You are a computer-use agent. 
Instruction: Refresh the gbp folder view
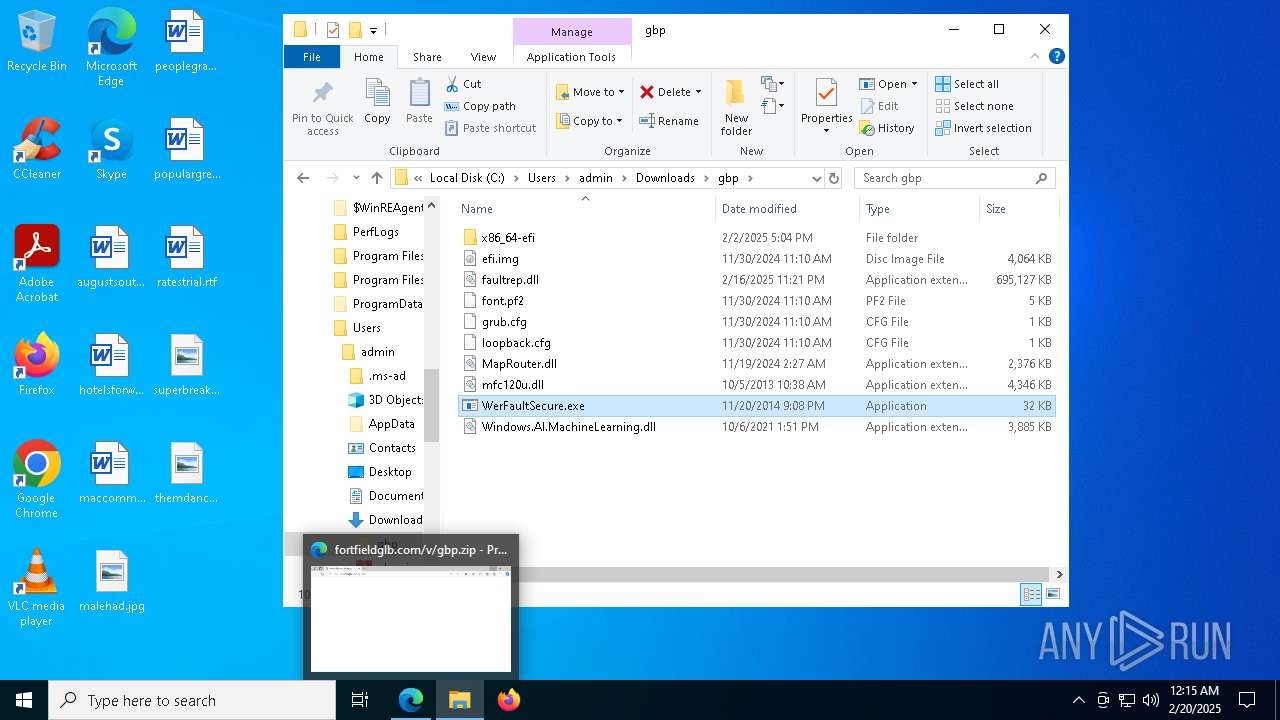[x=834, y=178]
